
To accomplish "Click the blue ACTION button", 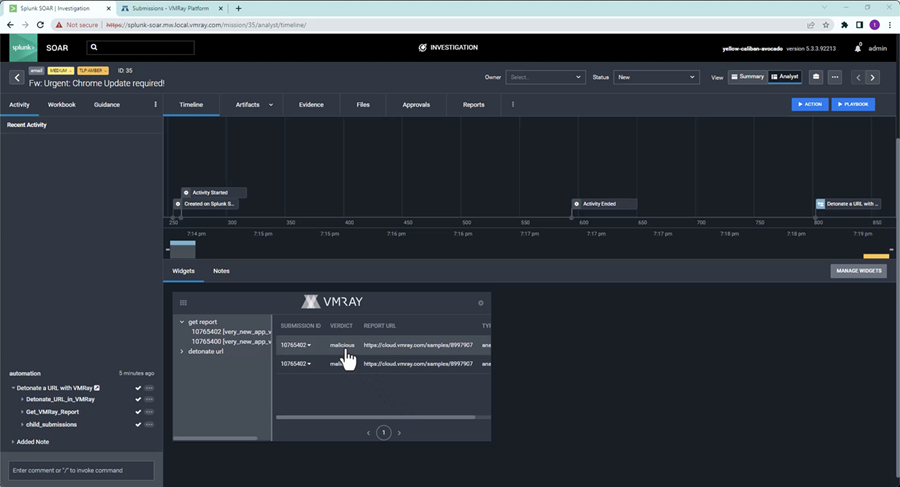I will tap(810, 105).
